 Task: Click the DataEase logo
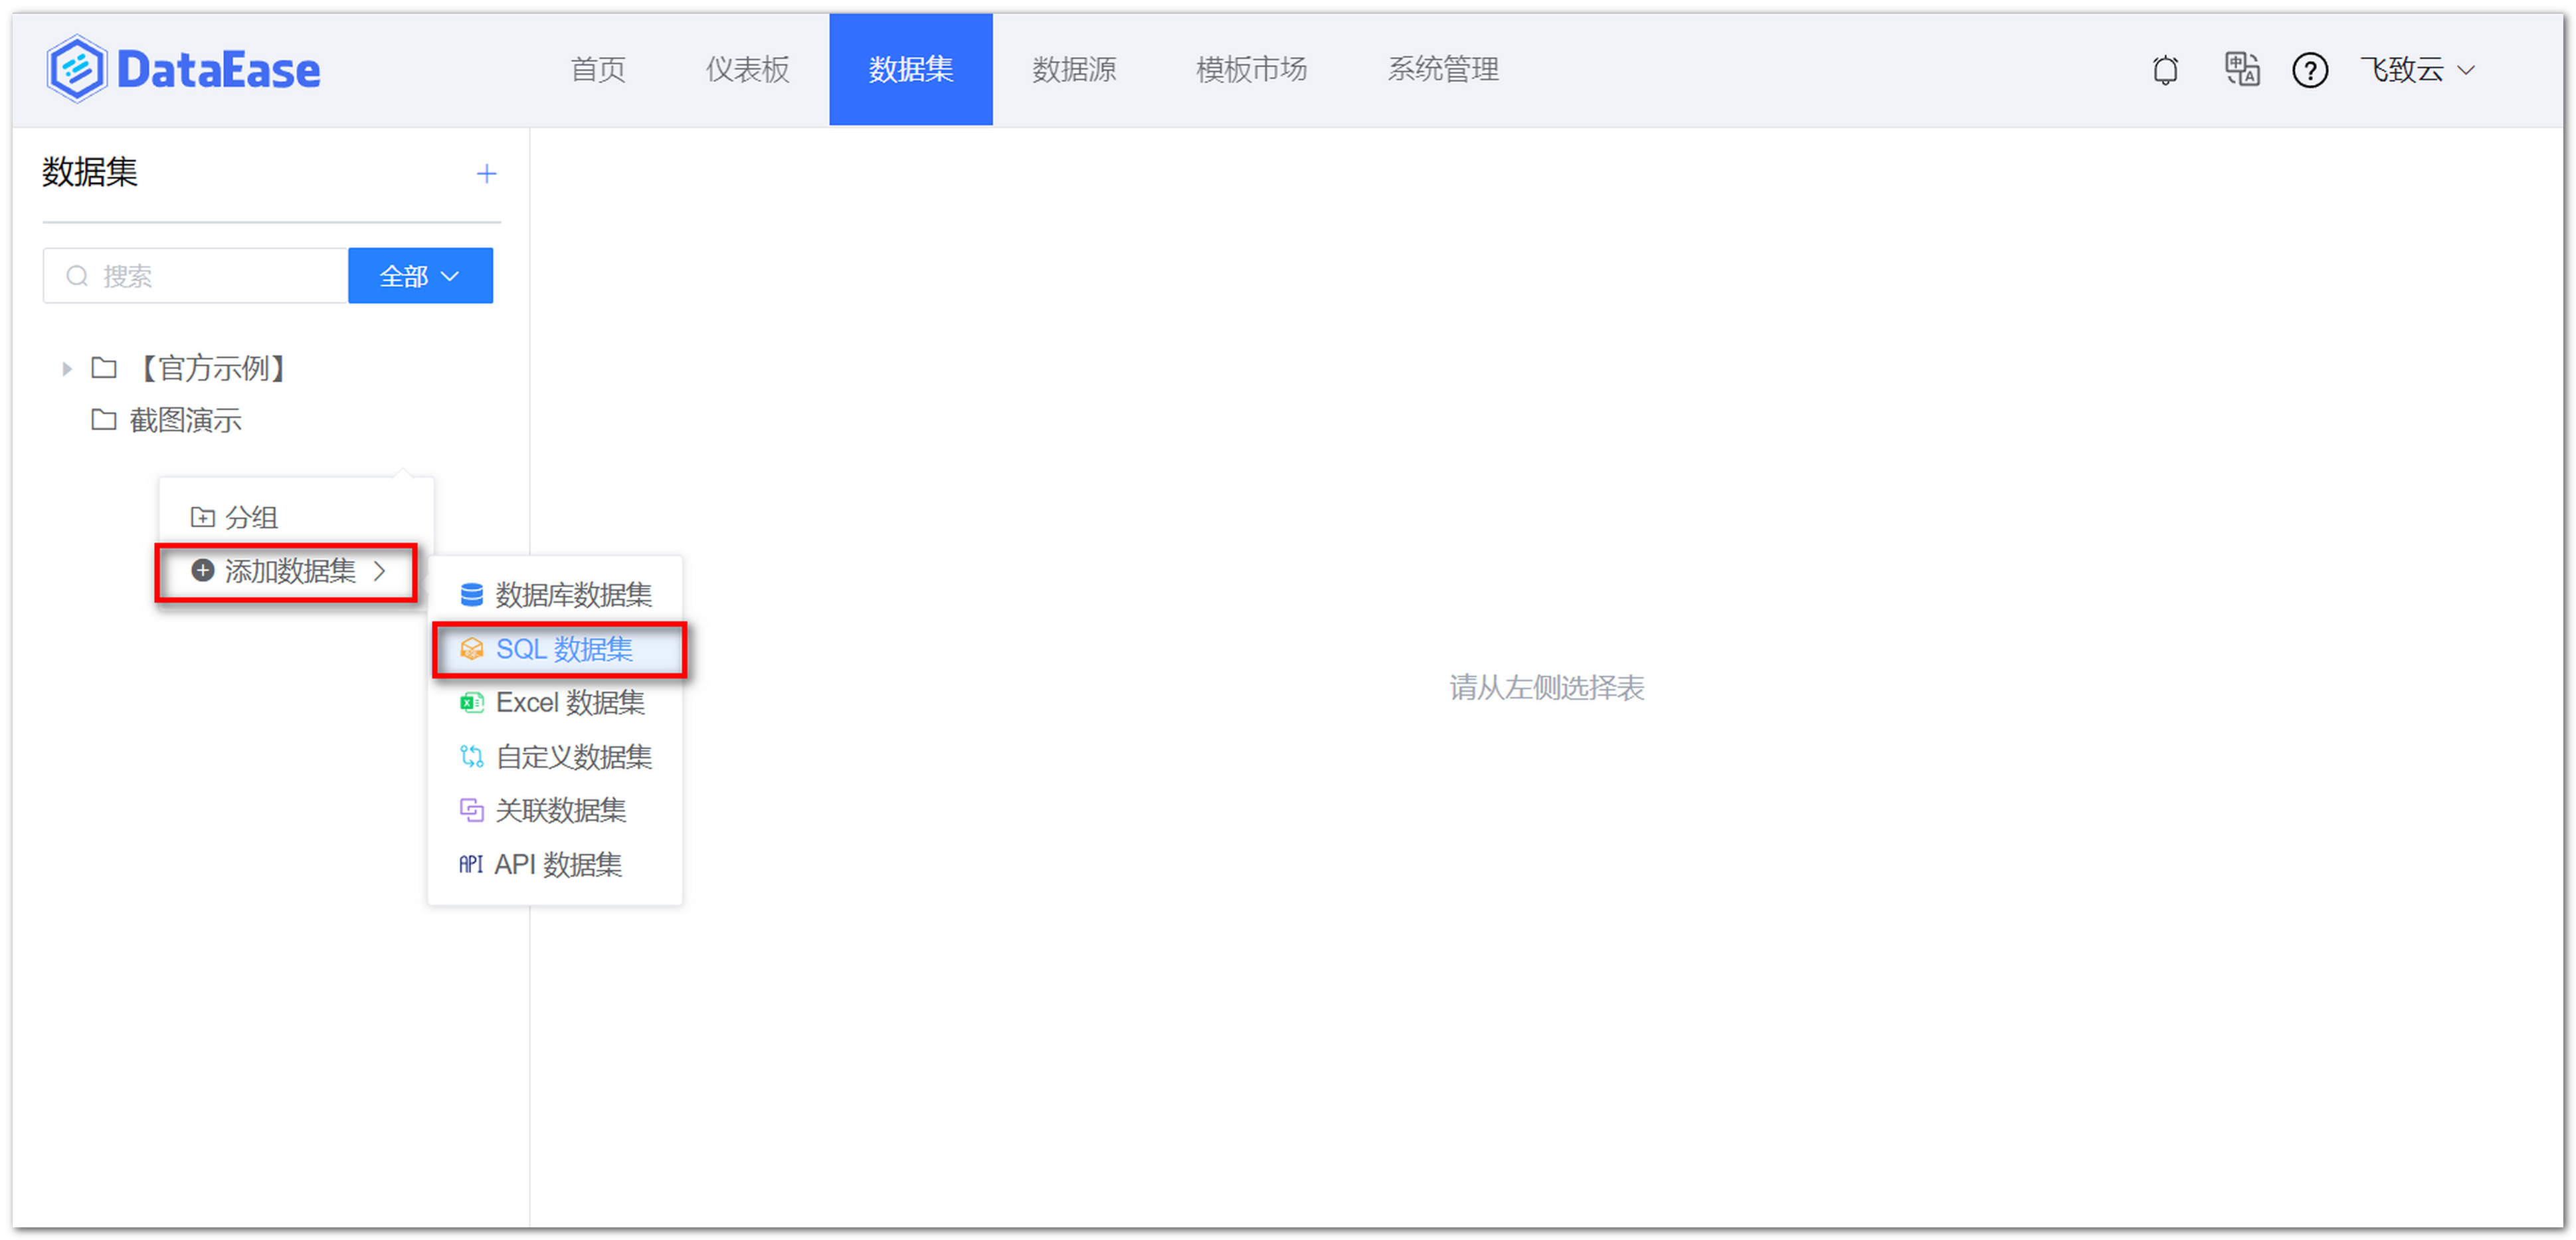183,67
